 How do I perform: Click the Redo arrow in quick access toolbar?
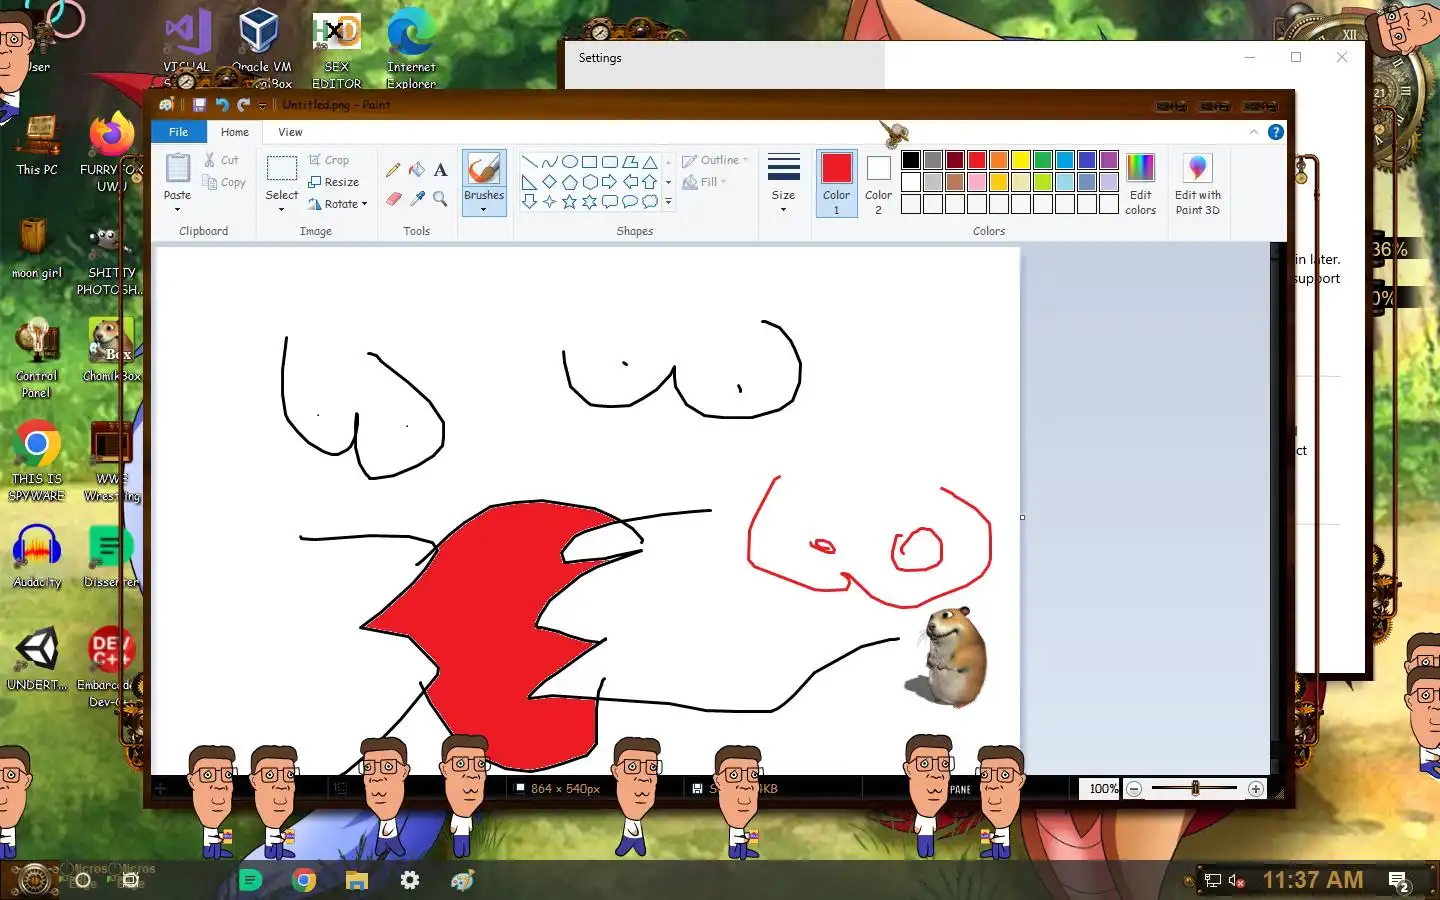(x=243, y=105)
